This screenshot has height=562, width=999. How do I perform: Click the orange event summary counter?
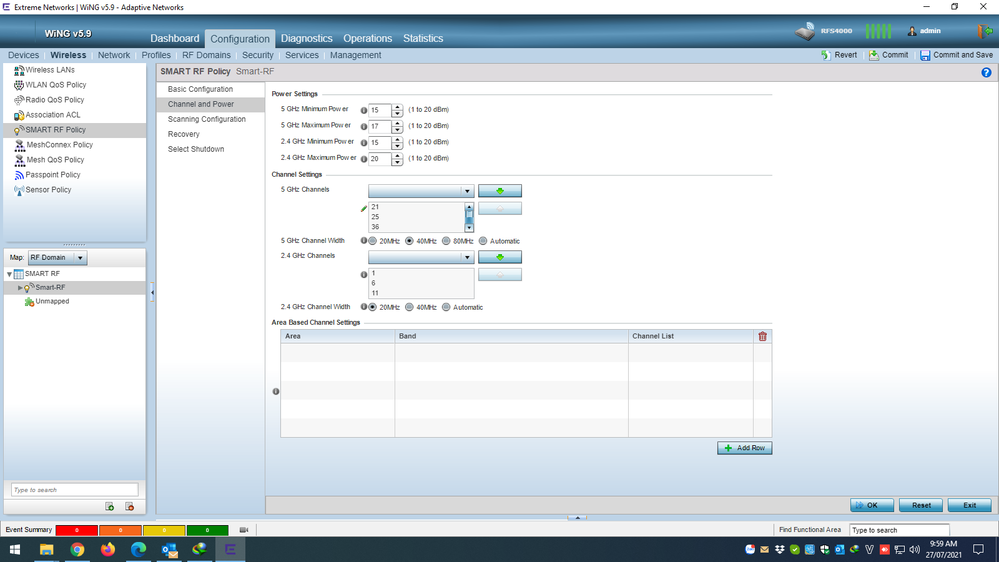(x=120, y=530)
